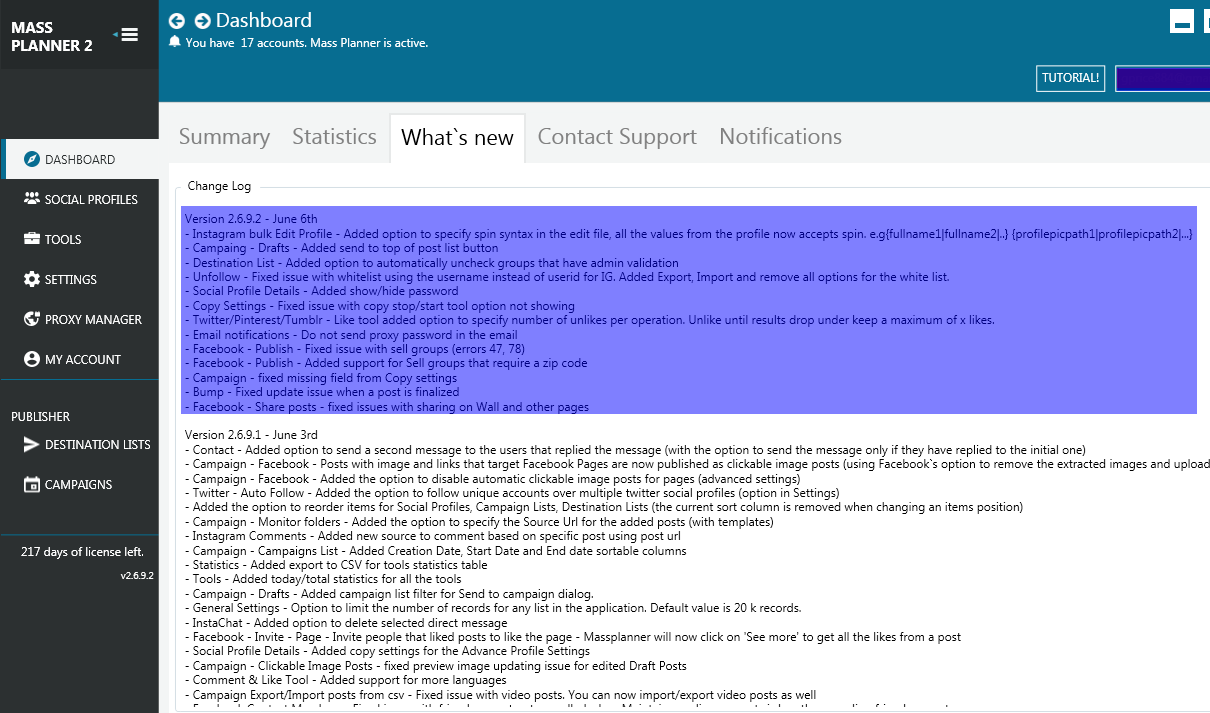Click the Dashboard compass icon in sidebar
1210x713 pixels.
(x=32, y=160)
